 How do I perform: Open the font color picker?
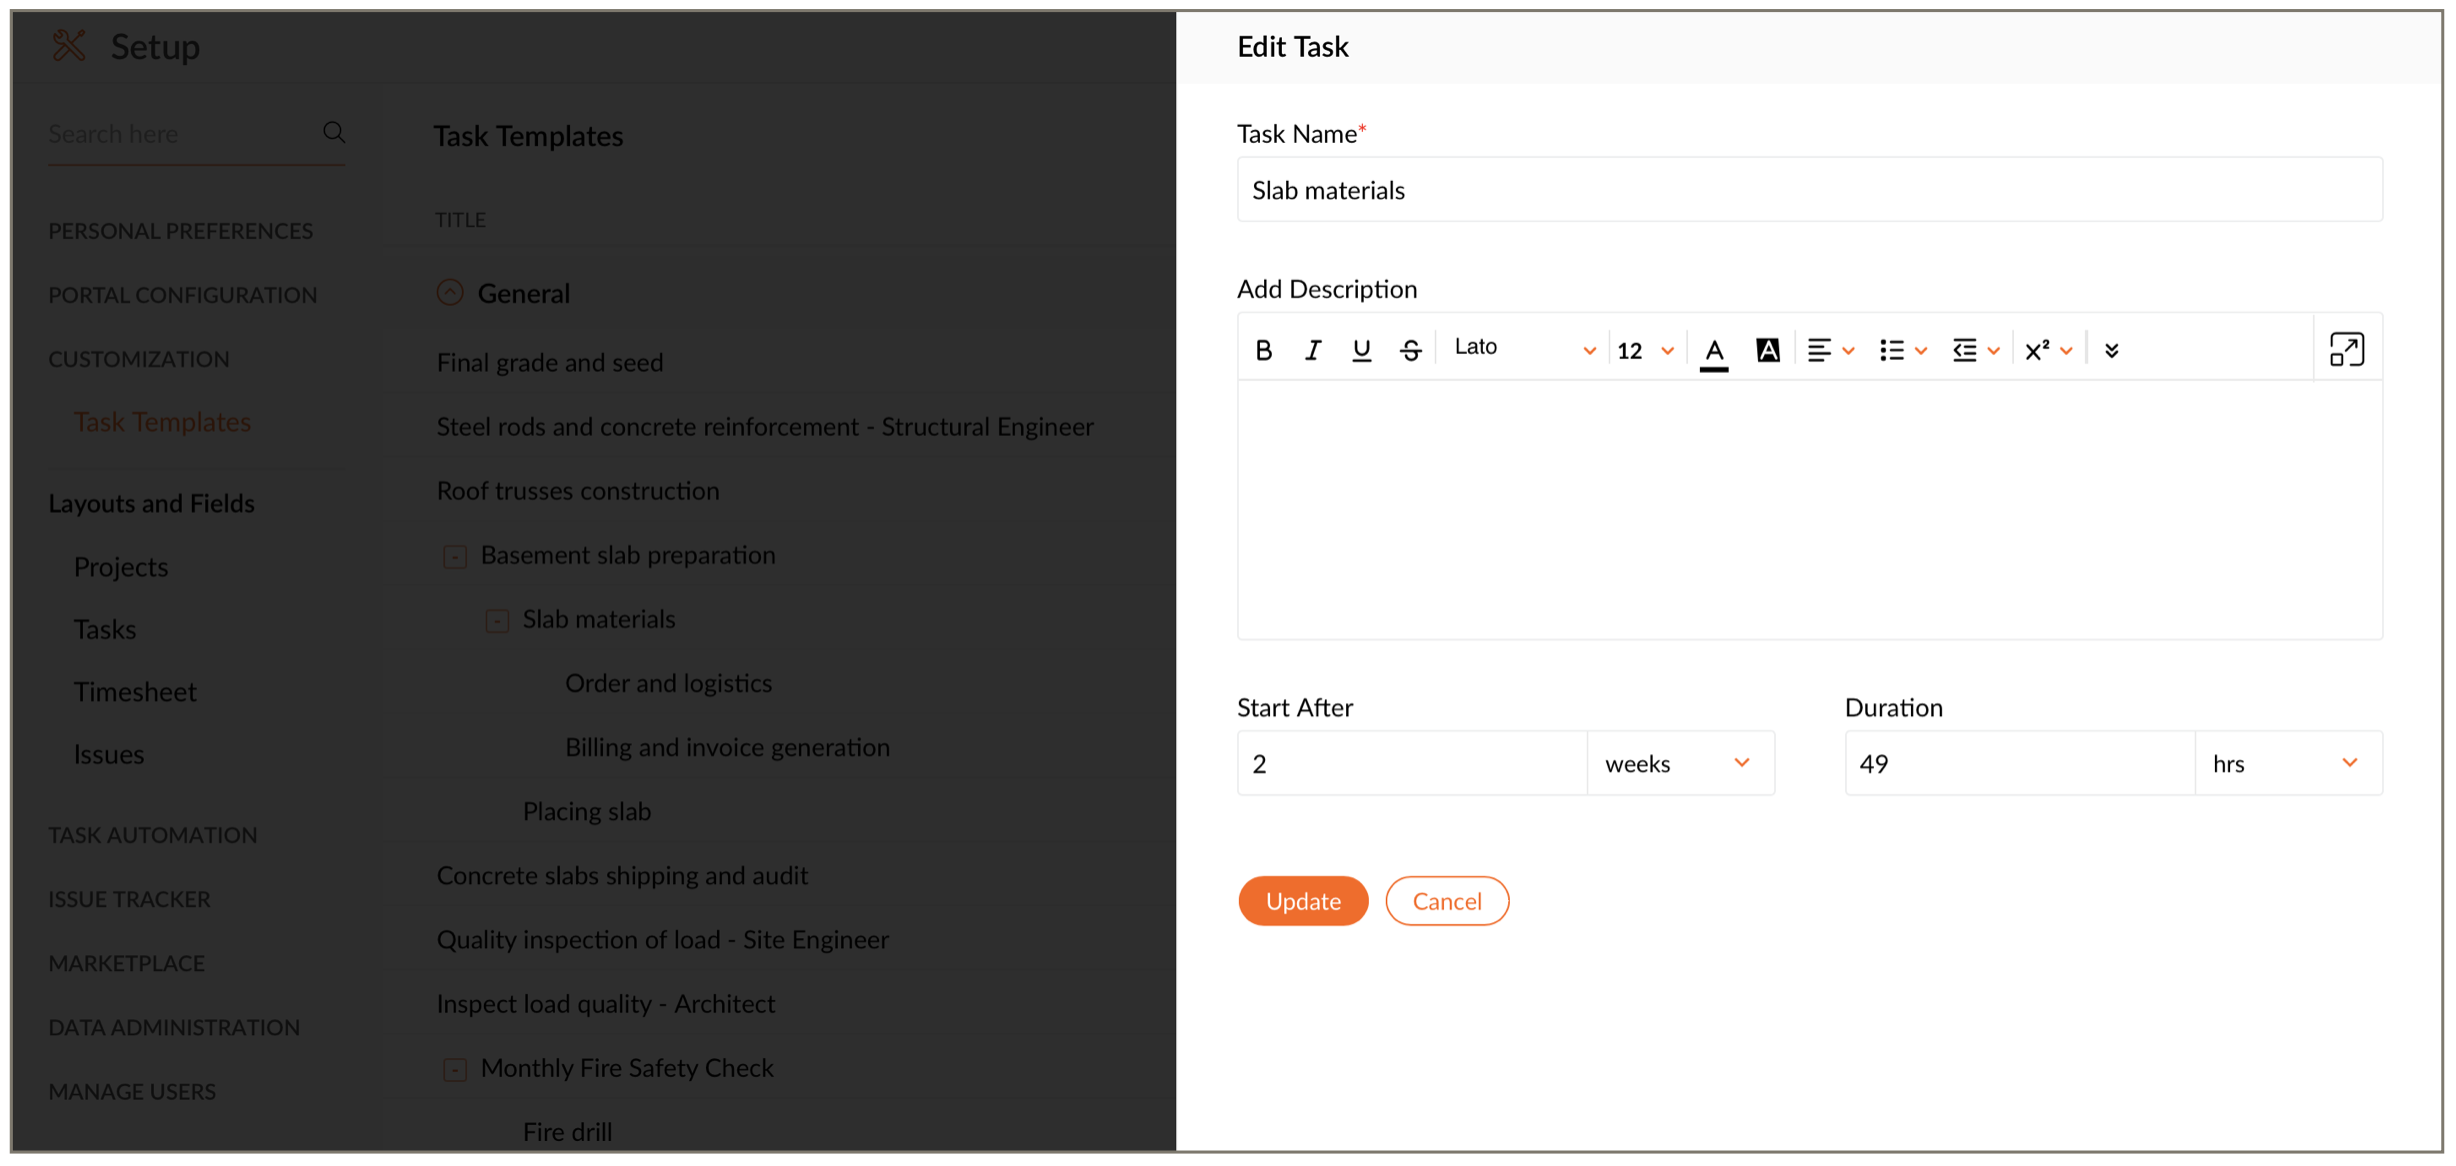[x=1714, y=351]
